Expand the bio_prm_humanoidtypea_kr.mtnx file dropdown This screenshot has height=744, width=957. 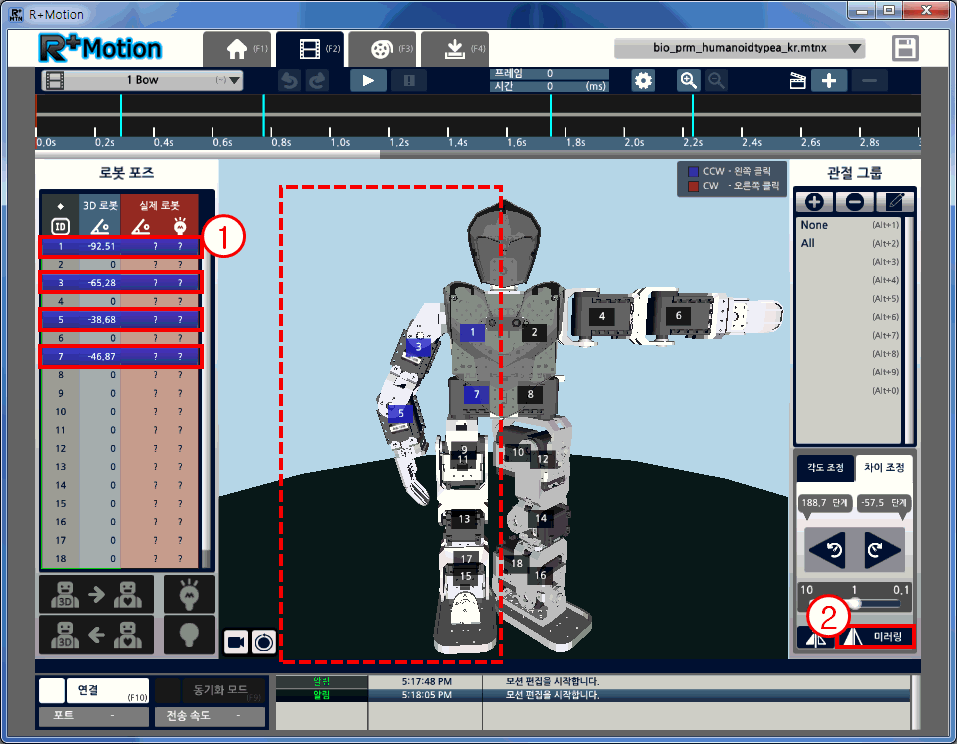(x=739, y=48)
